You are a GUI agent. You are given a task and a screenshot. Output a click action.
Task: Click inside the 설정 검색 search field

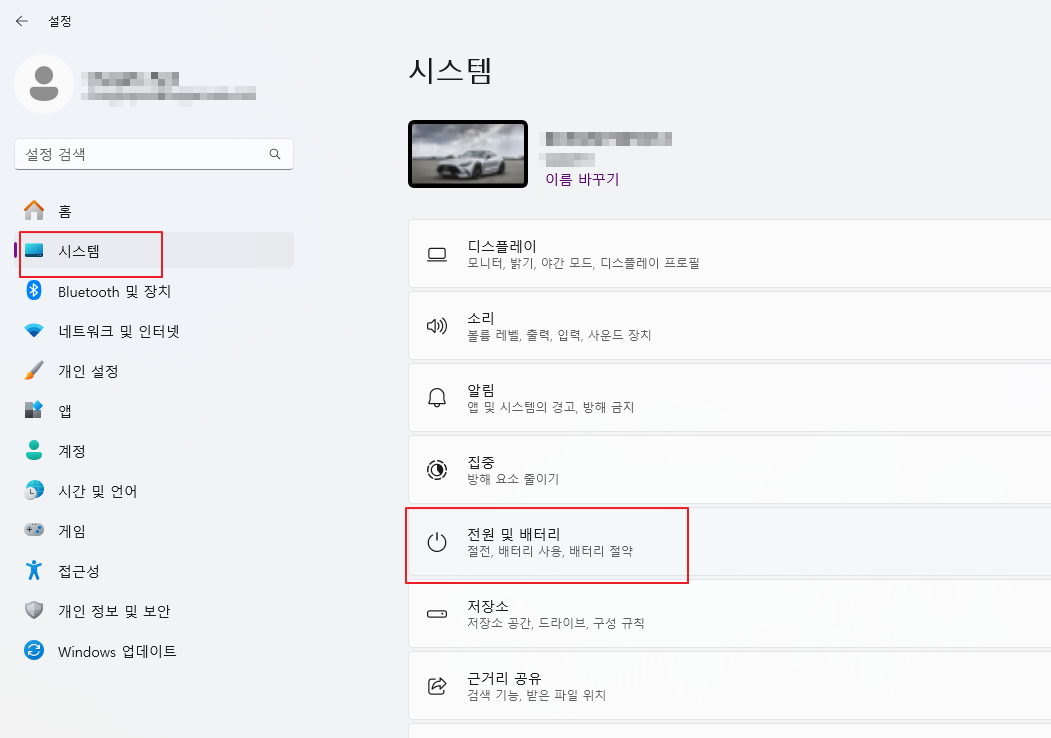coord(153,154)
